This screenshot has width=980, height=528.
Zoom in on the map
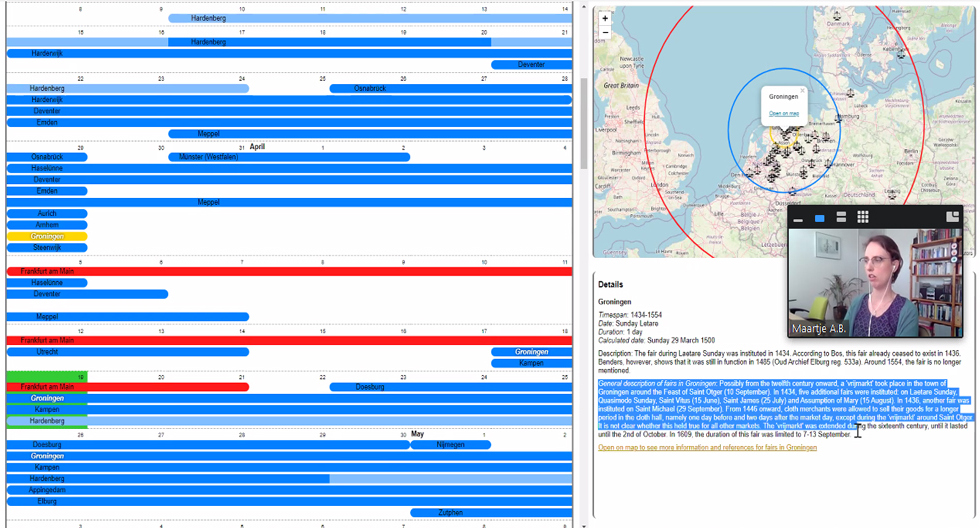[x=605, y=19]
